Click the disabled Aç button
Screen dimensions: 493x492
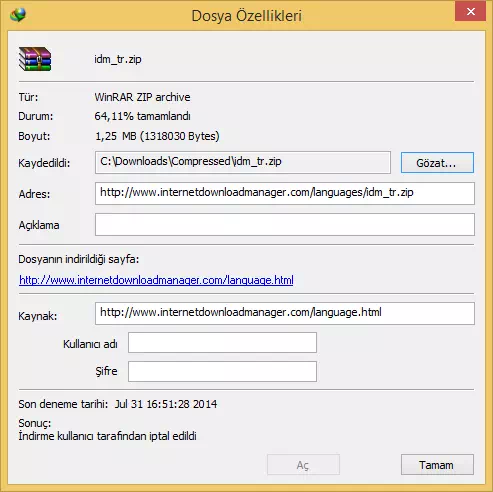[303, 464]
